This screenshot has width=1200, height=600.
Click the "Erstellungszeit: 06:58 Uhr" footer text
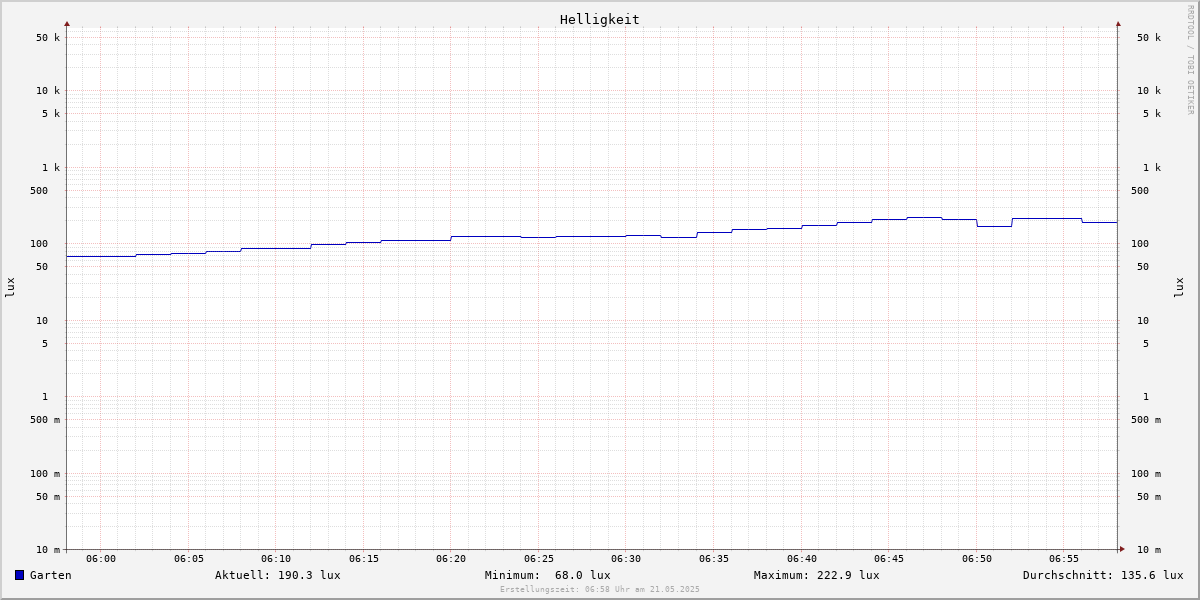pos(567,589)
